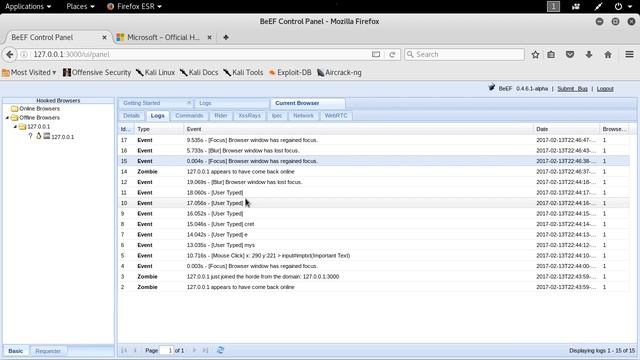Open Offensive Security bookmark
Screen dimensions: 640x360
(97, 72)
